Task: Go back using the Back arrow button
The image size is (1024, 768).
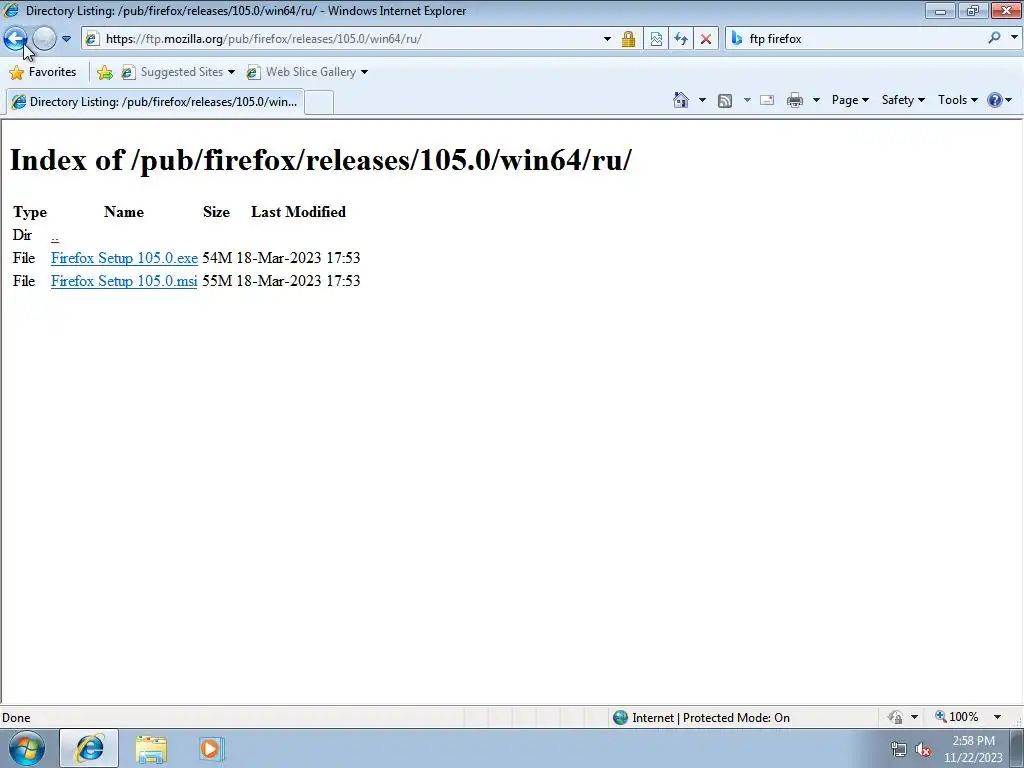Action: pos(15,39)
